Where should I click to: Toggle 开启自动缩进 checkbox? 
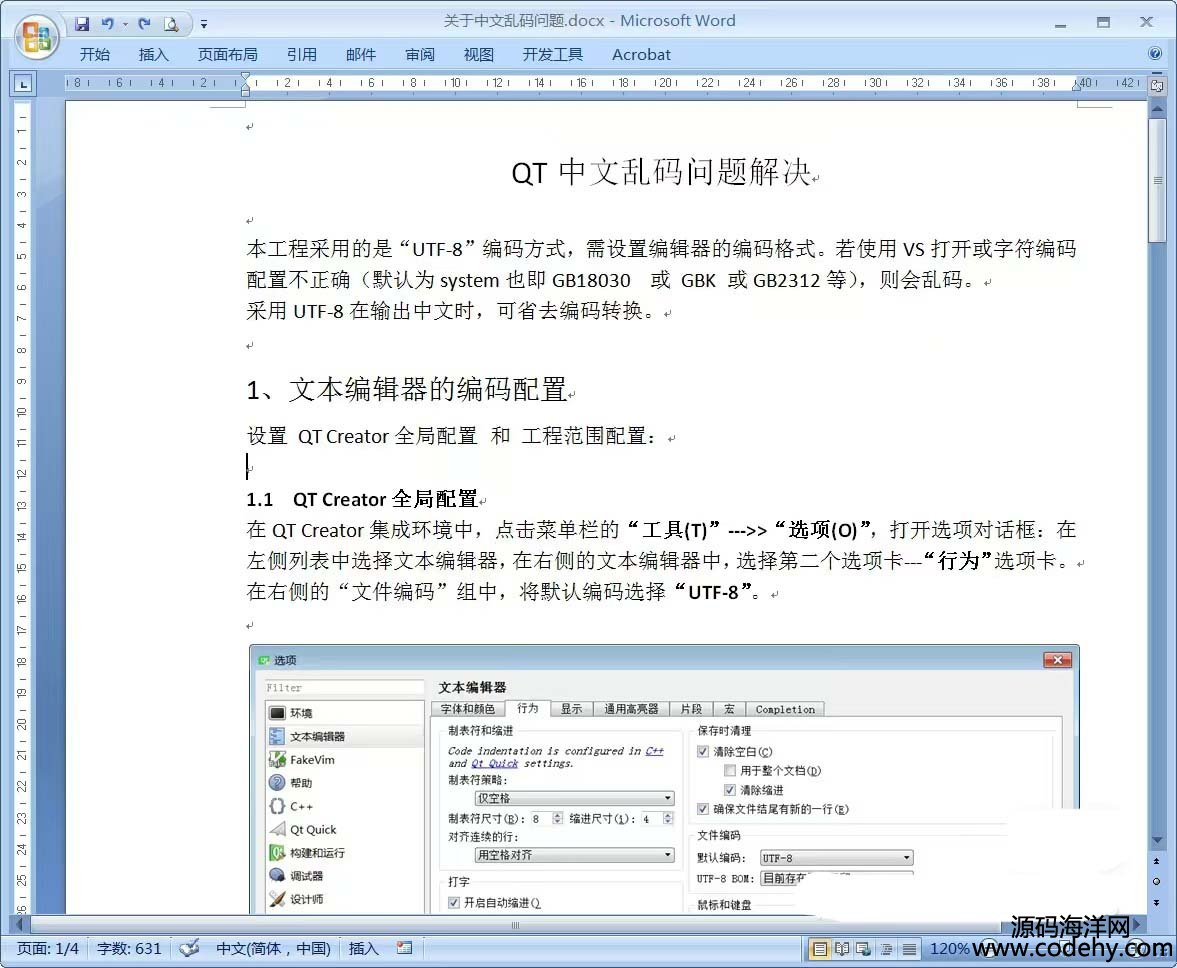tap(453, 903)
